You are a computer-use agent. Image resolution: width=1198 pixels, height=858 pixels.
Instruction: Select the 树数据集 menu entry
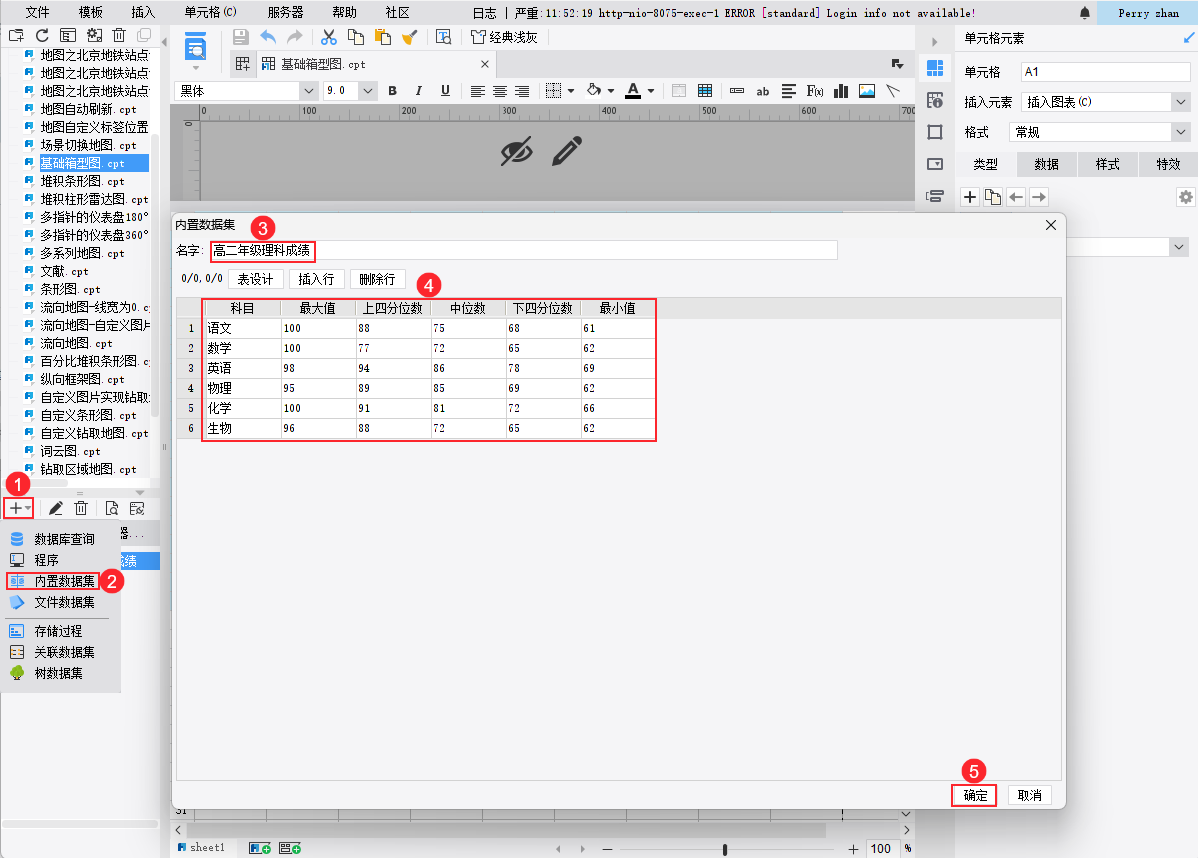[x=58, y=673]
